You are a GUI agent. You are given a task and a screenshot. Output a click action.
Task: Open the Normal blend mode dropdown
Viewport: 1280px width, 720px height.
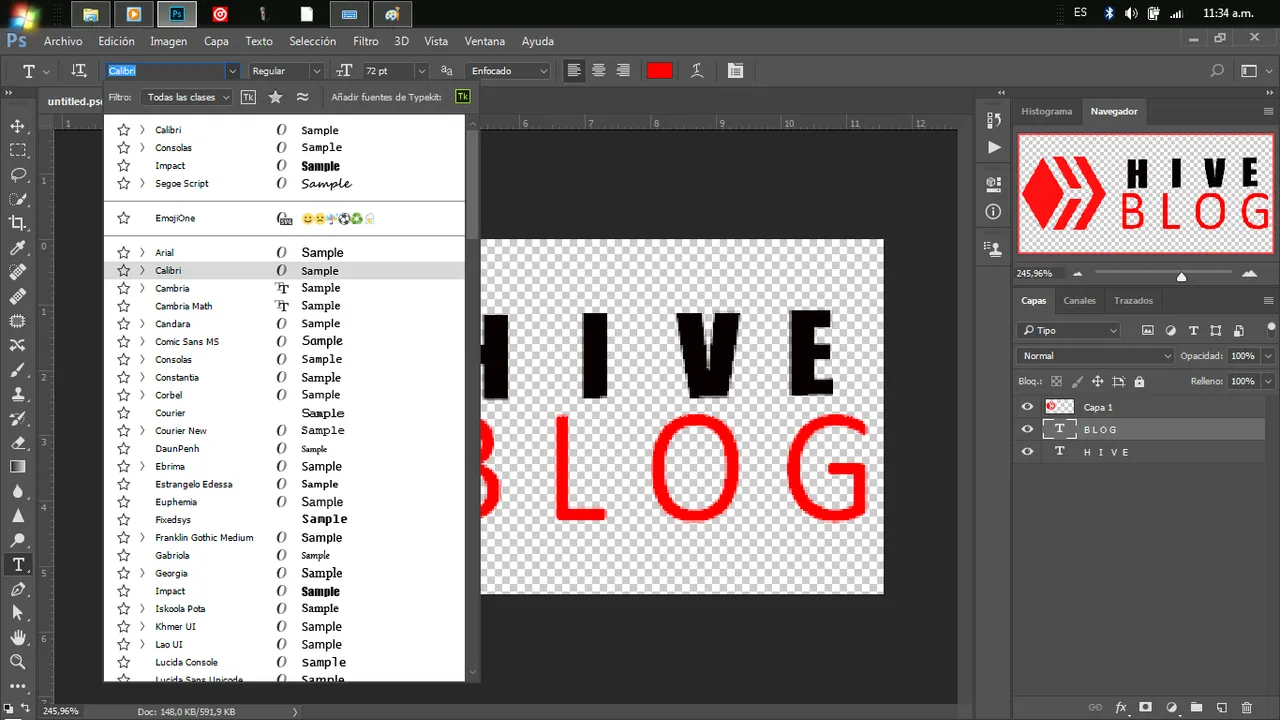(1095, 355)
